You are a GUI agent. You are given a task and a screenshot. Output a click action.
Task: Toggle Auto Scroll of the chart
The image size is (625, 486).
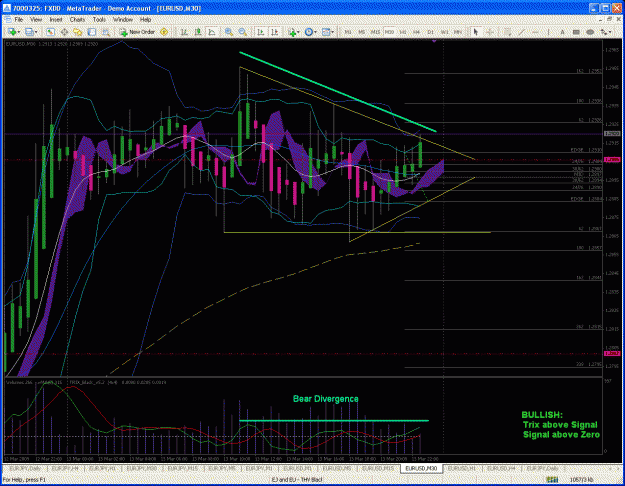point(260,32)
